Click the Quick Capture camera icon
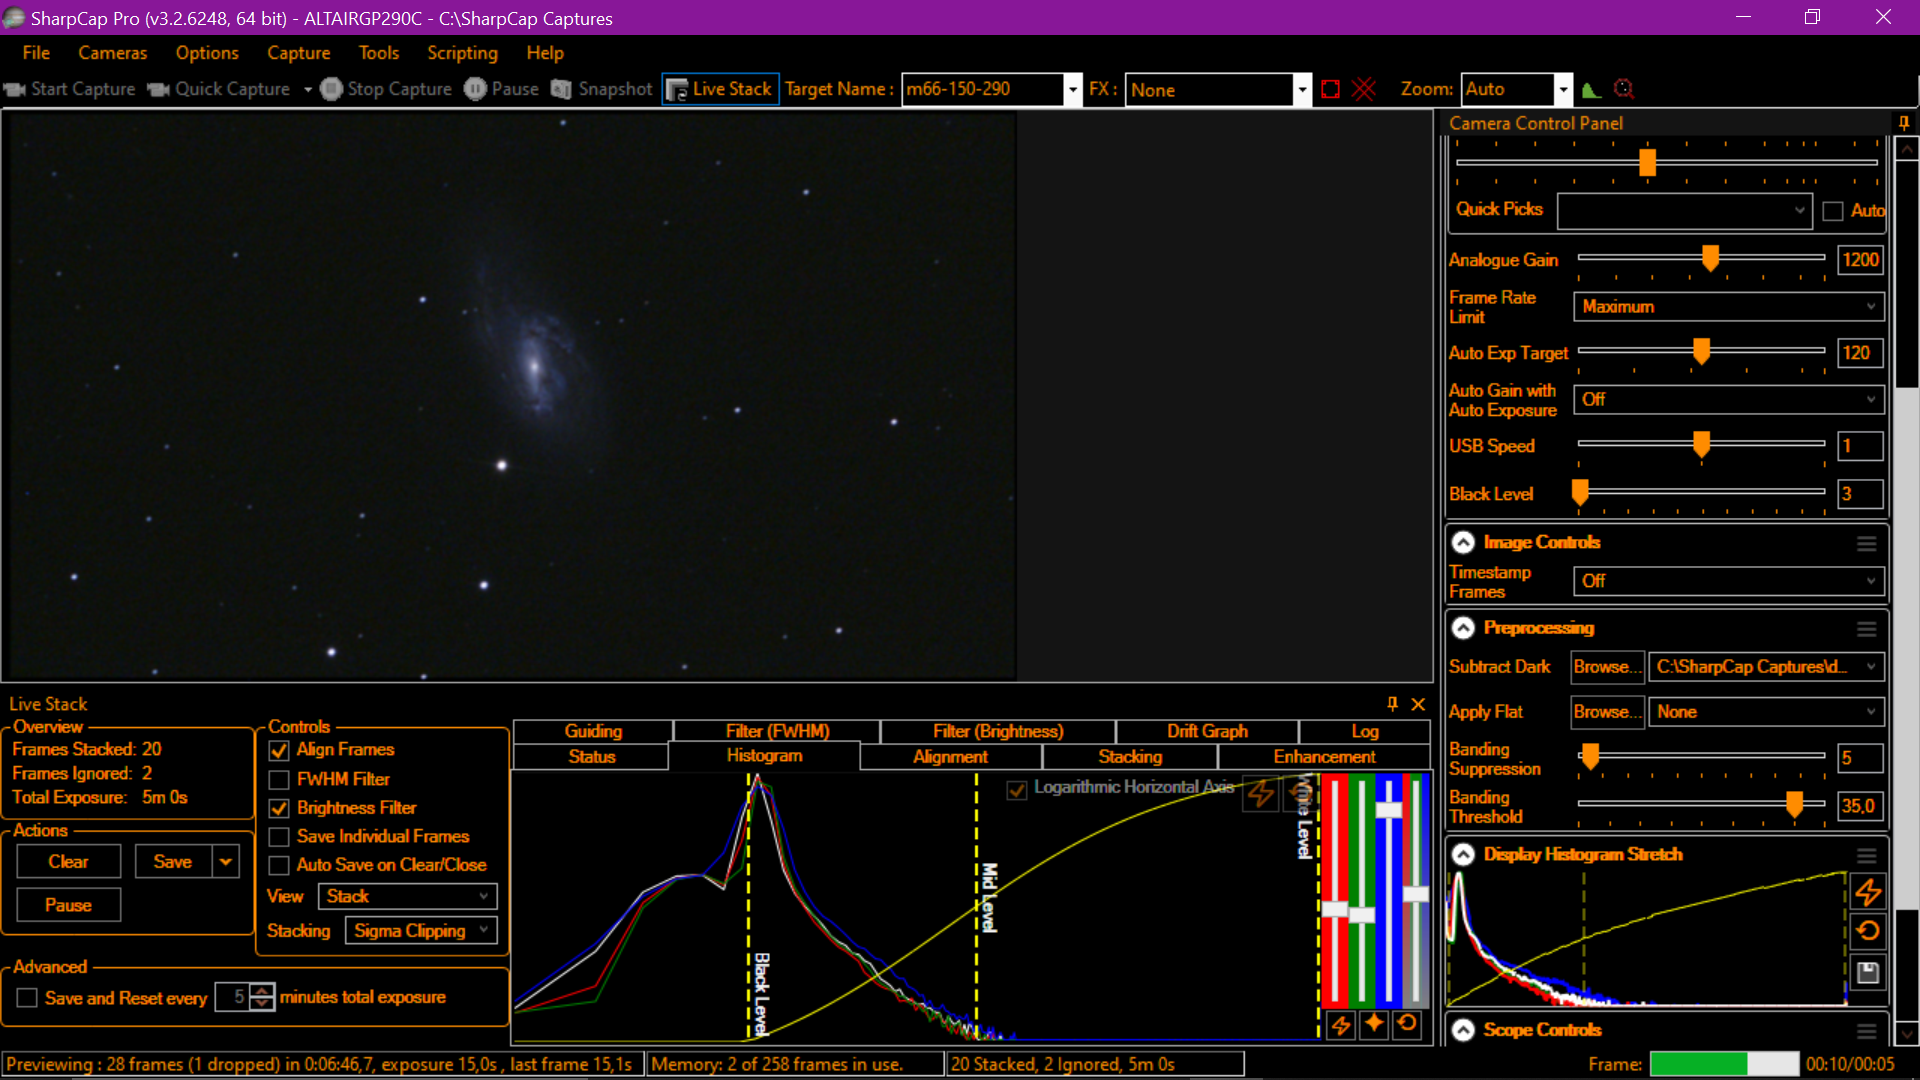This screenshot has height=1080, width=1920. pos(158,89)
